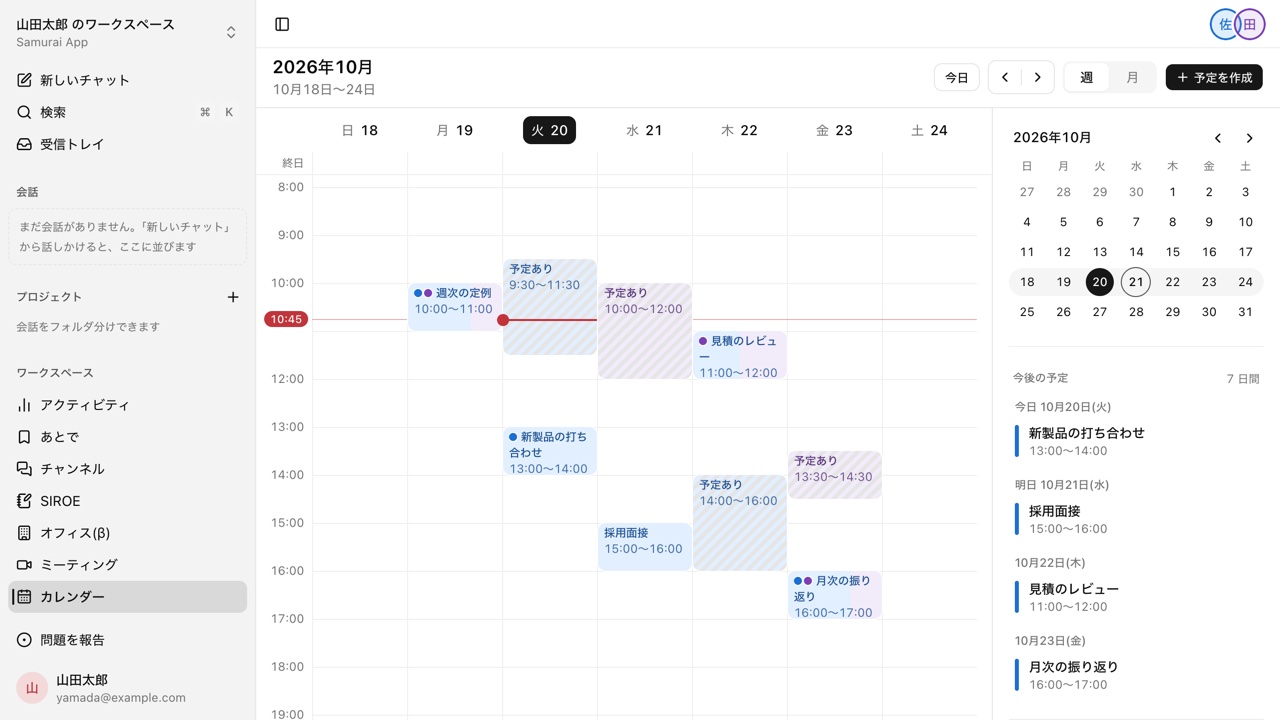The image size is (1280, 720).
Task: Toggle the sidebar panel icon
Action: (x=282, y=24)
